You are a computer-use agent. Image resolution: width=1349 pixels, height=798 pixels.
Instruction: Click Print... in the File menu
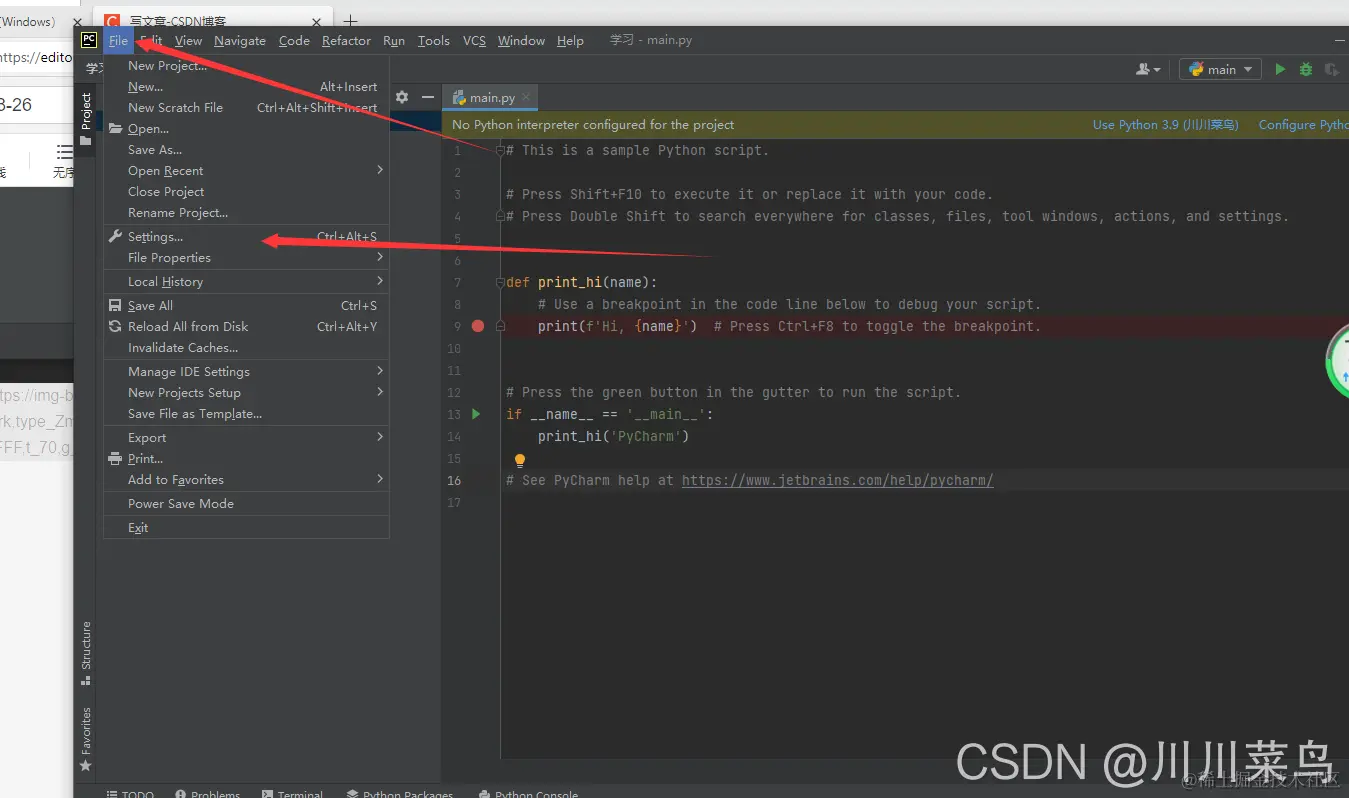pos(246,458)
